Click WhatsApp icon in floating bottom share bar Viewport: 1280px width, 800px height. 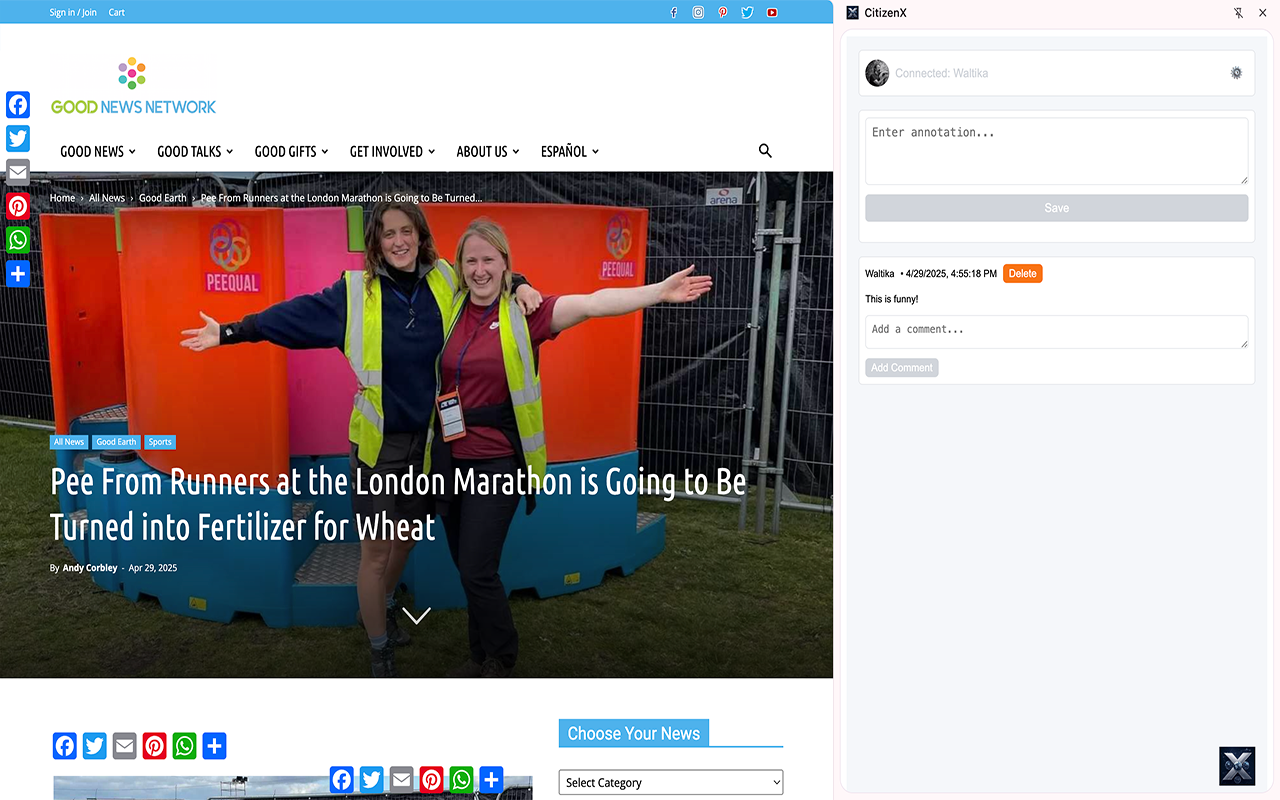coord(462,780)
